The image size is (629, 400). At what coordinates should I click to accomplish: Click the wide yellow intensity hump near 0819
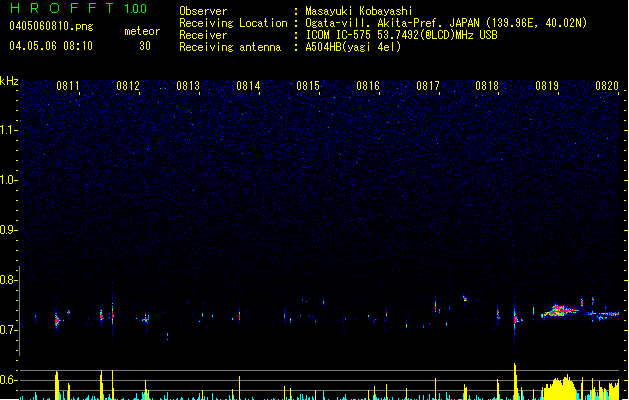[x=560, y=388]
